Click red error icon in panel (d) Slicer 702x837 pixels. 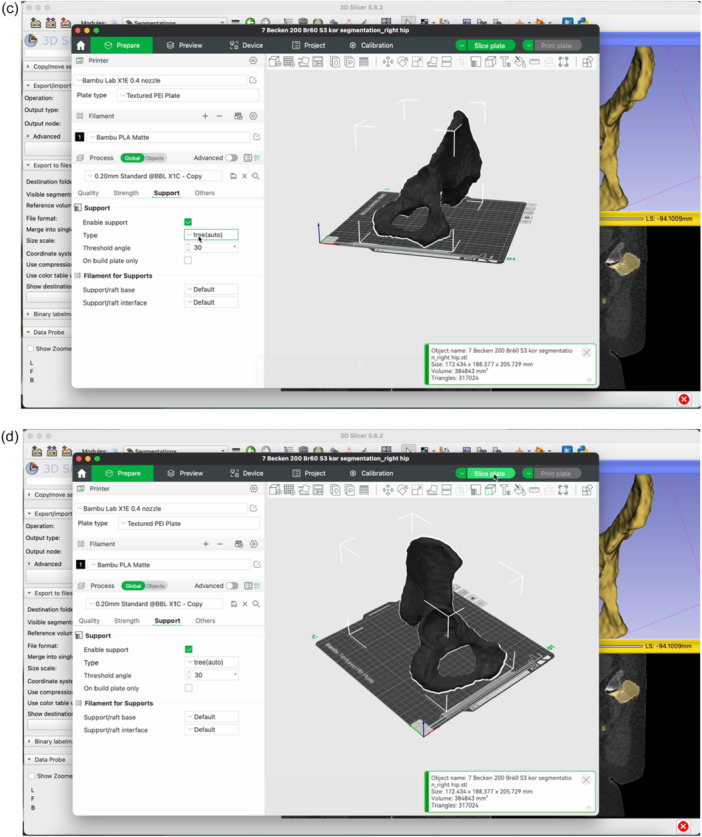tap(683, 826)
